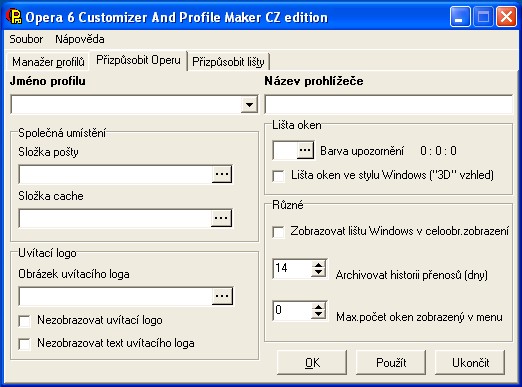Close the Opera Customizer window
The width and height of the screenshot is (522, 387).
point(506,17)
